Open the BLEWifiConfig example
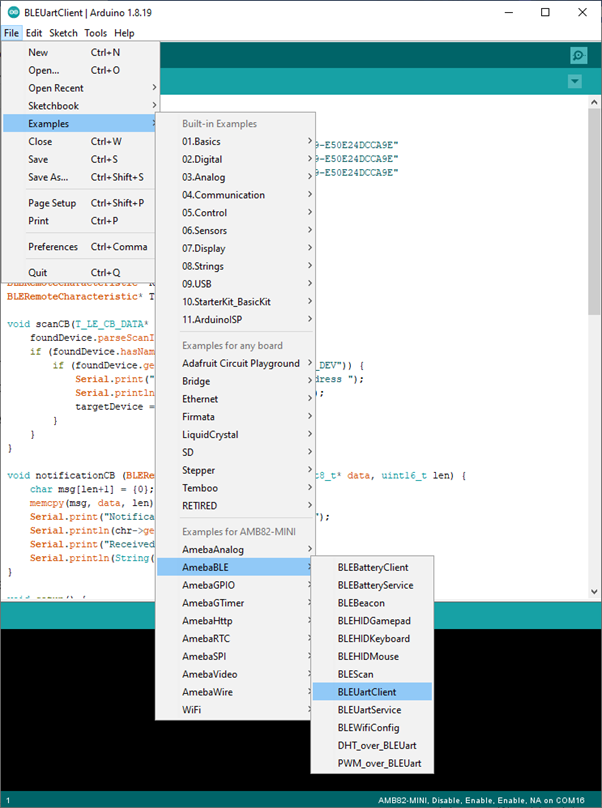 (x=368, y=728)
